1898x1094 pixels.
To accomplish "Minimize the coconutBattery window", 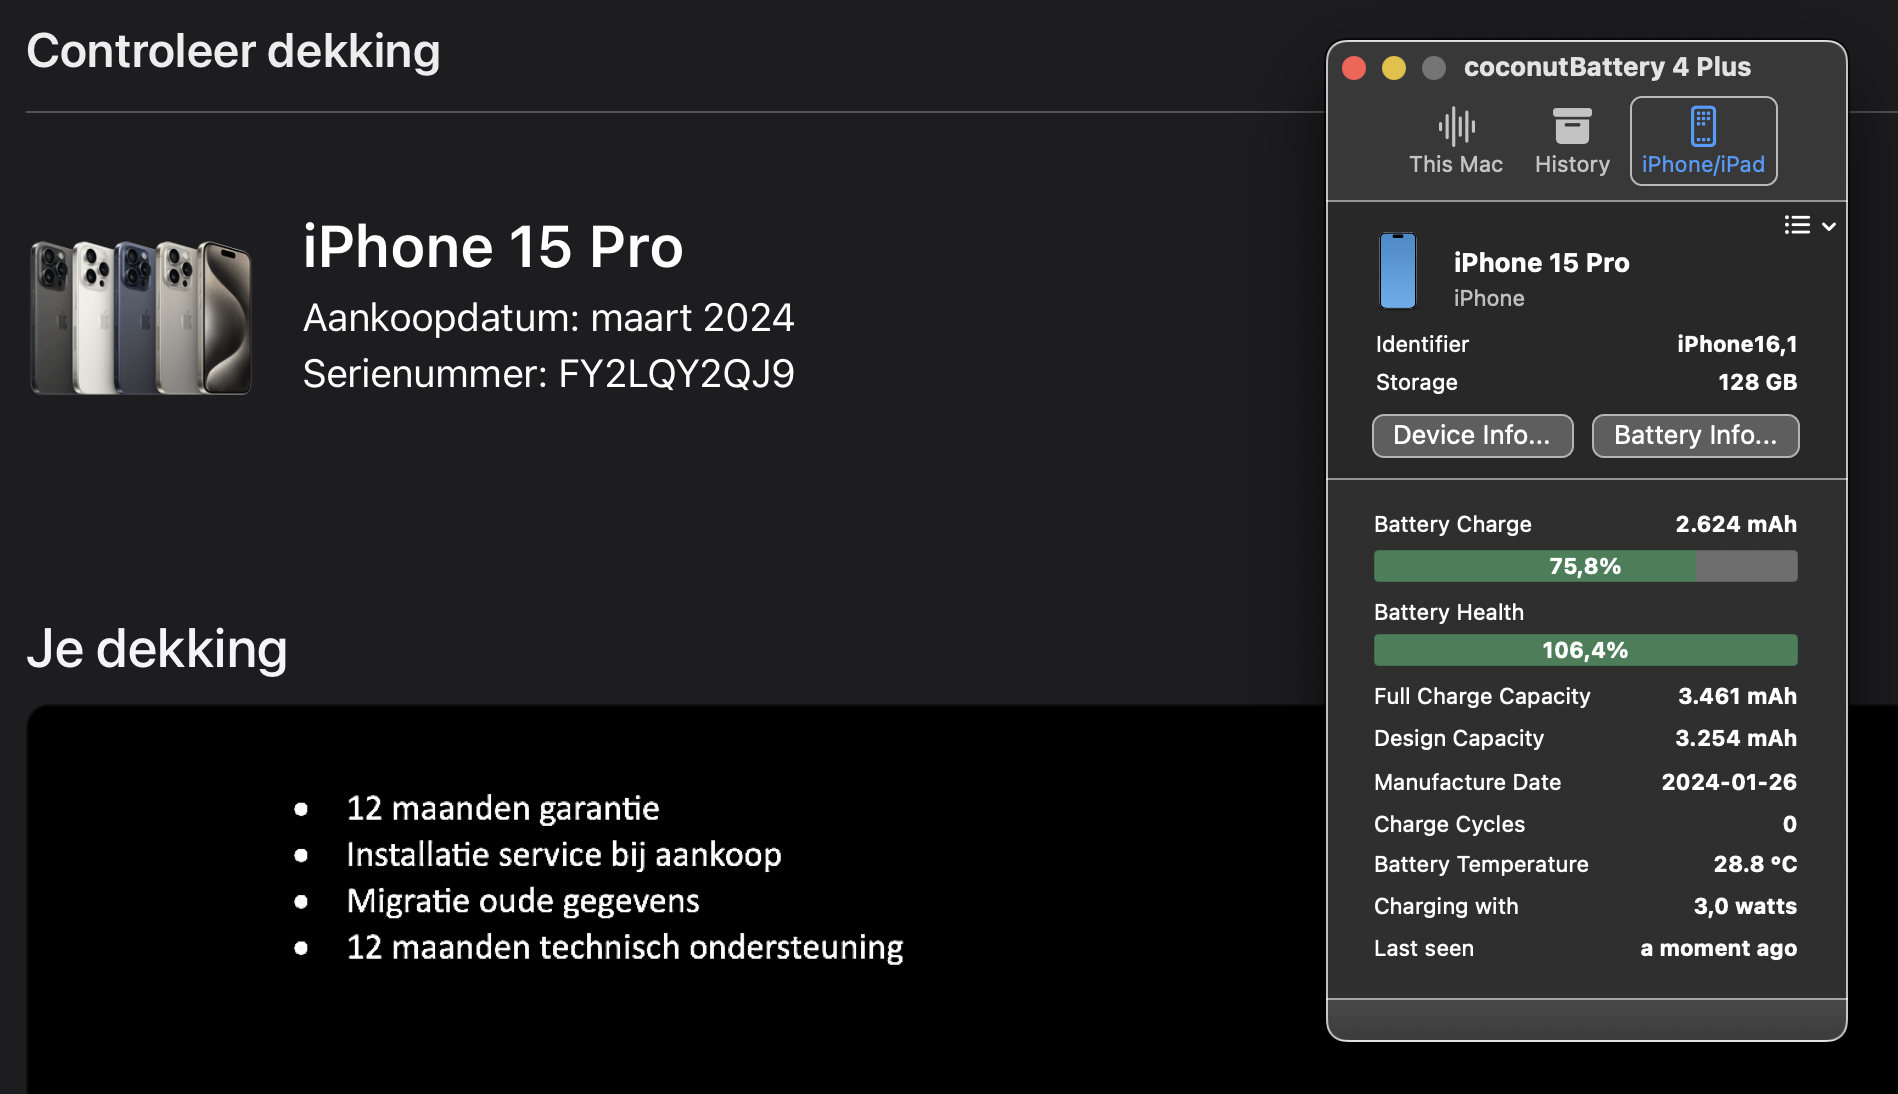I will 1394,67.
